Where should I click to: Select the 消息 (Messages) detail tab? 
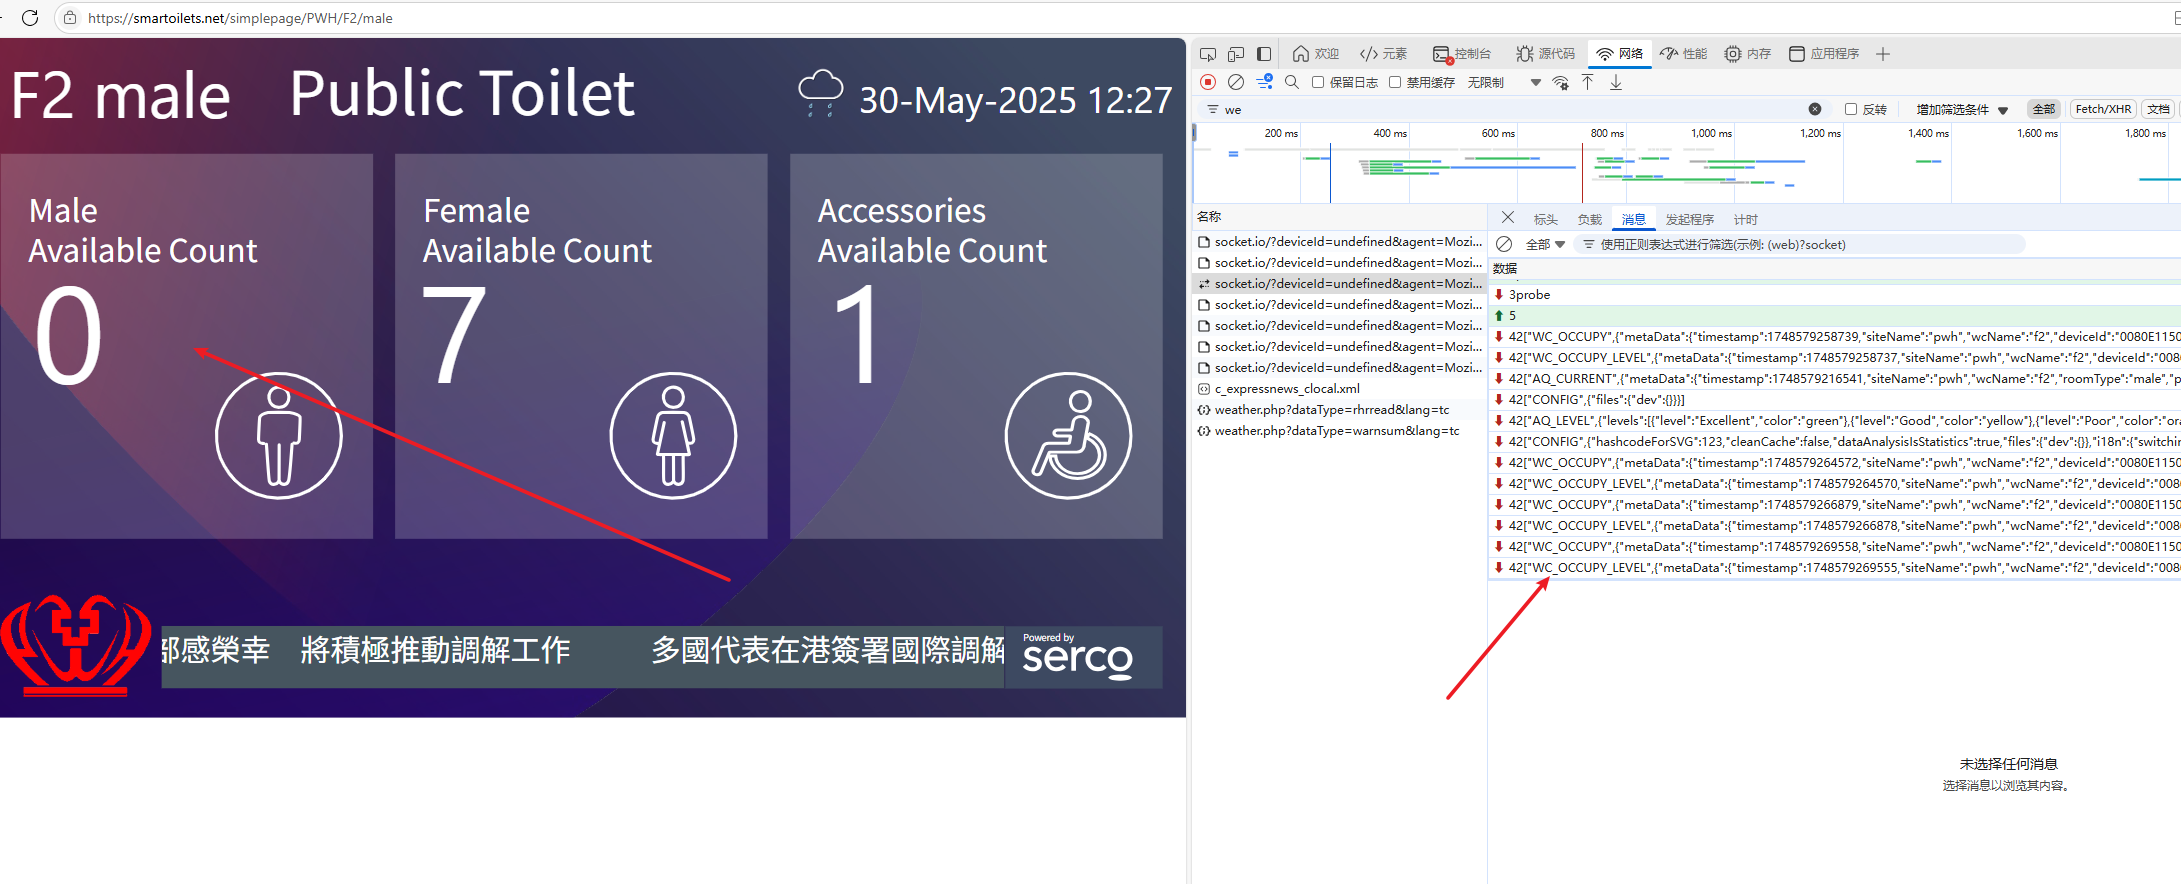coord(1634,219)
